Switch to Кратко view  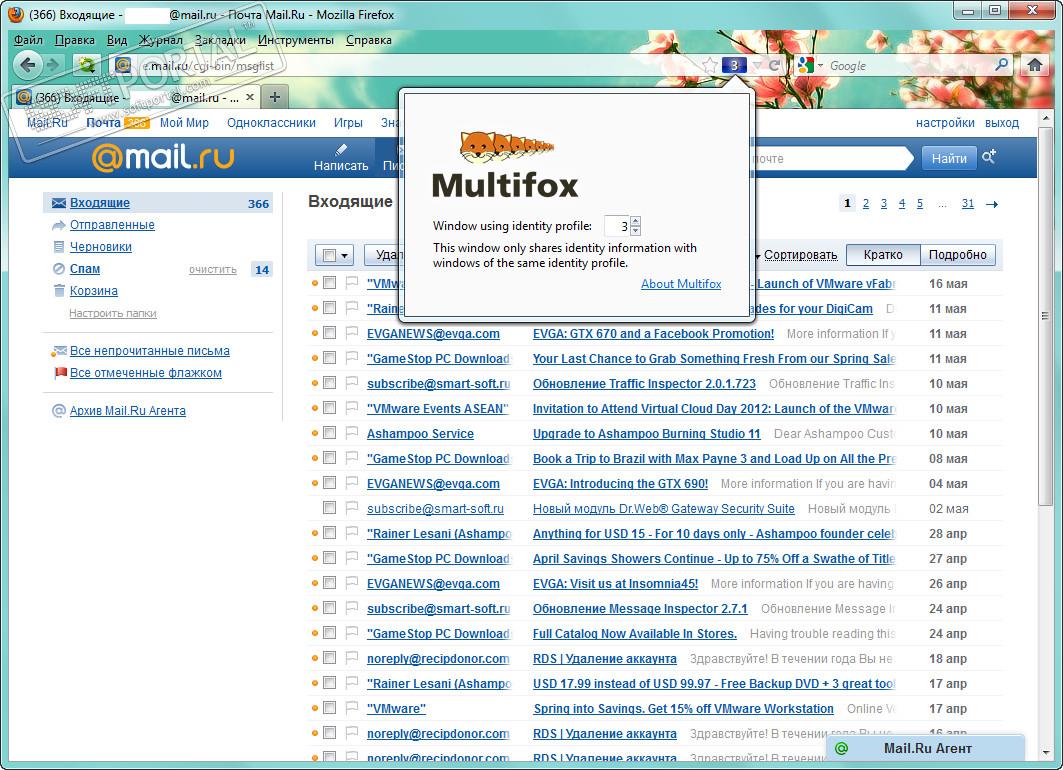coord(883,255)
